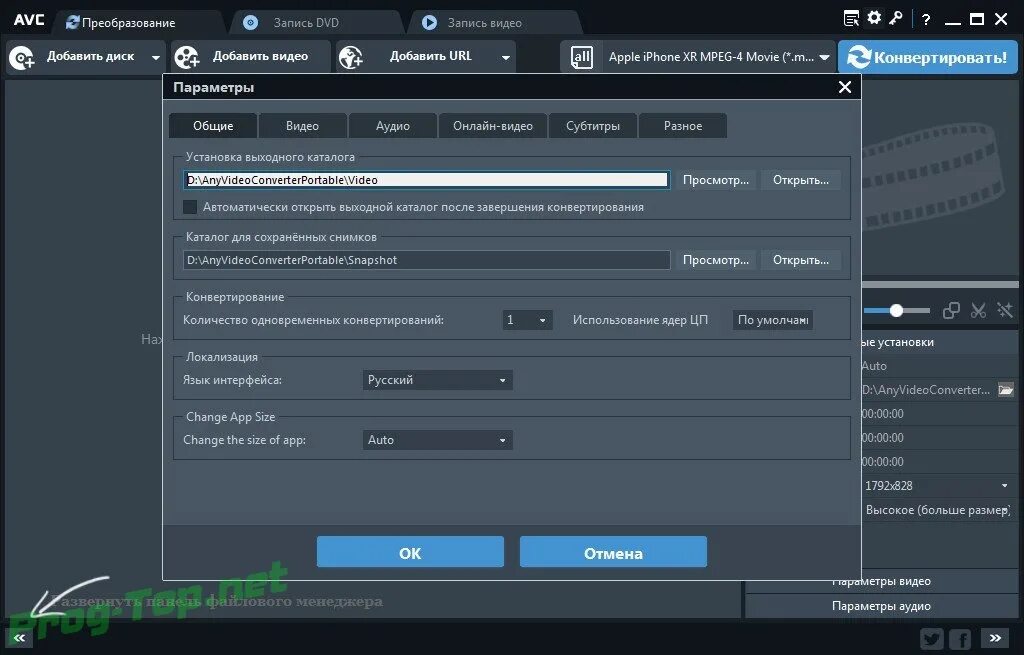
Task: Expand the Add URL dropdown arrow
Action: 505,57
